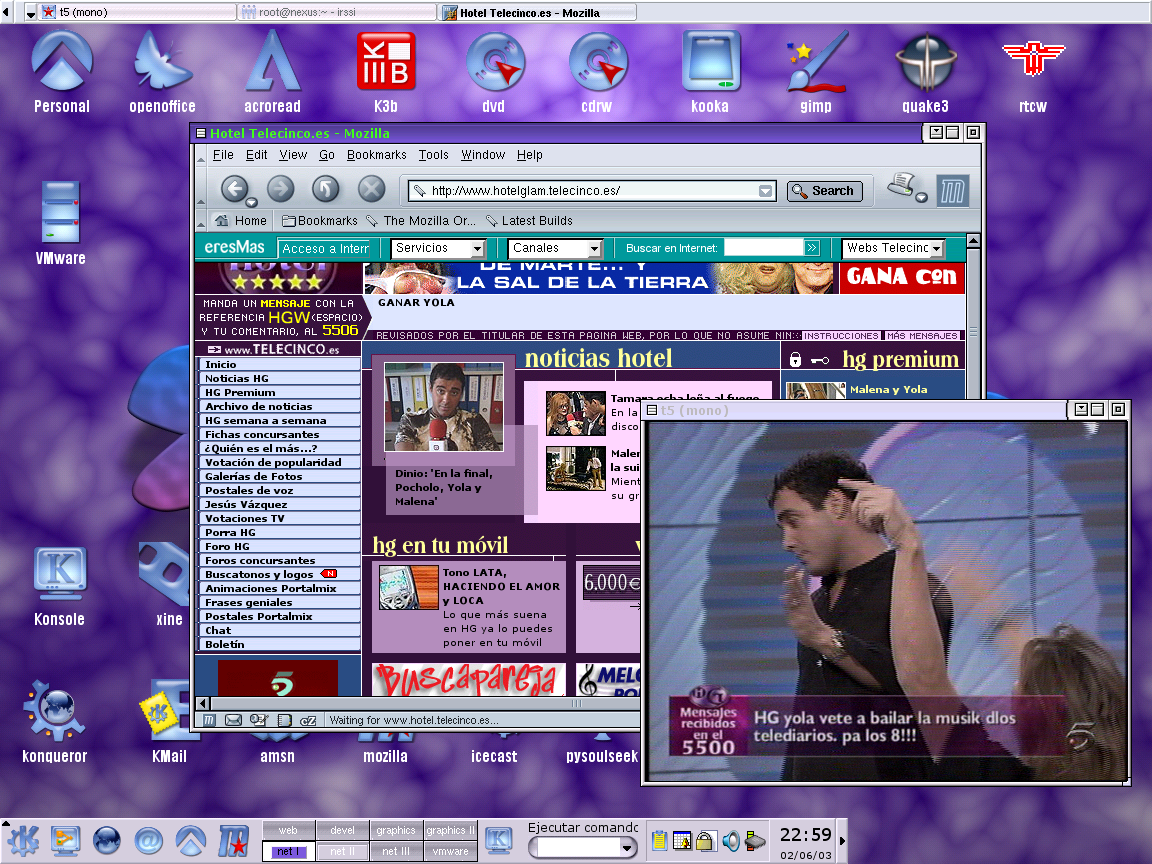
Task: Switch to the devel virtual desktop
Action: pyautogui.click(x=342, y=830)
